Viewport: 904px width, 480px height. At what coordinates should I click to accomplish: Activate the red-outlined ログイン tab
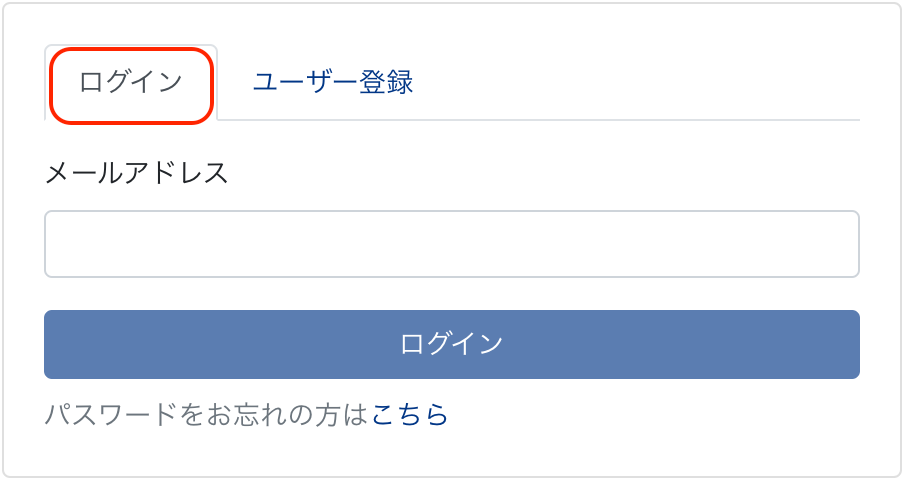131,83
